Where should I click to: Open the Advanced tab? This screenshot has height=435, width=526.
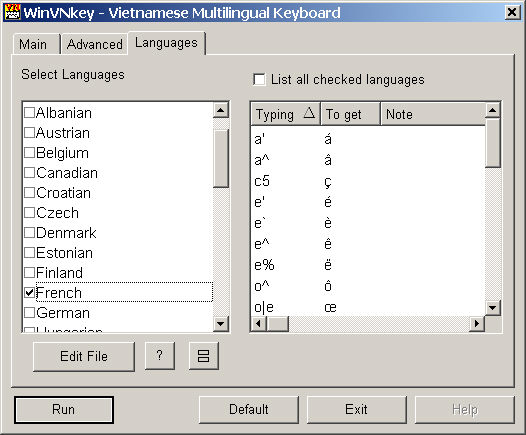pyautogui.click(x=95, y=44)
